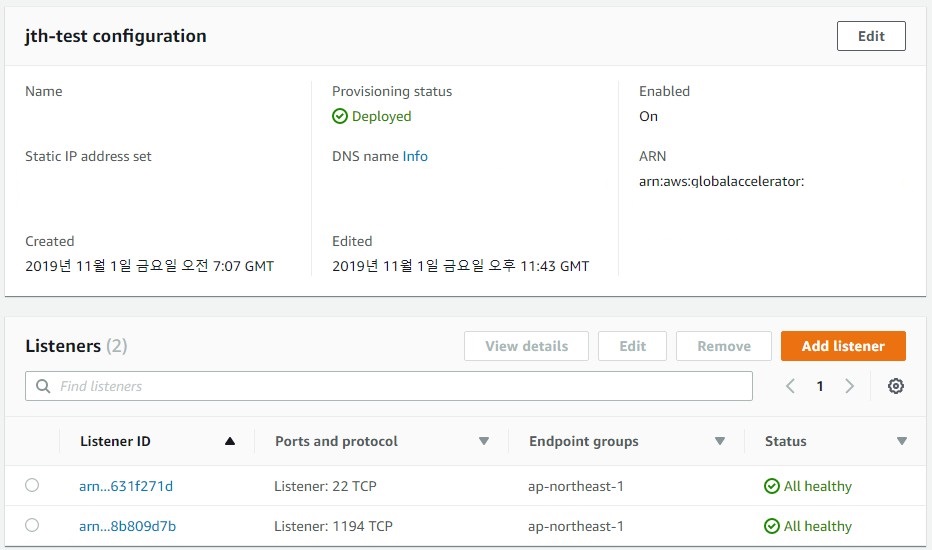The width and height of the screenshot is (932, 550).
Task: Click page number 1 in pagination
Action: (820, 386)
